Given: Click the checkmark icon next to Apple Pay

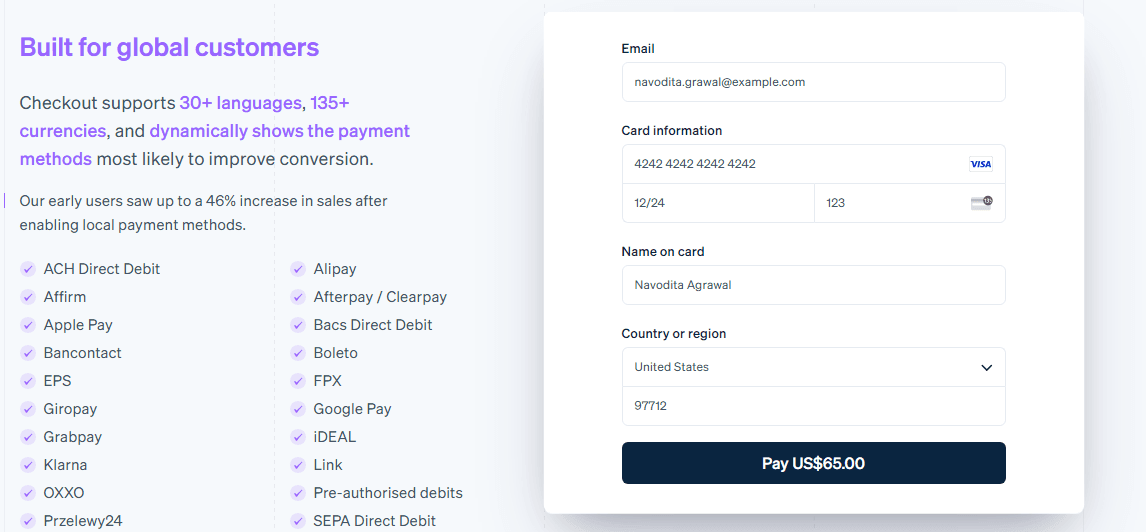Looking at the screenshot, I should coord(28,325).
